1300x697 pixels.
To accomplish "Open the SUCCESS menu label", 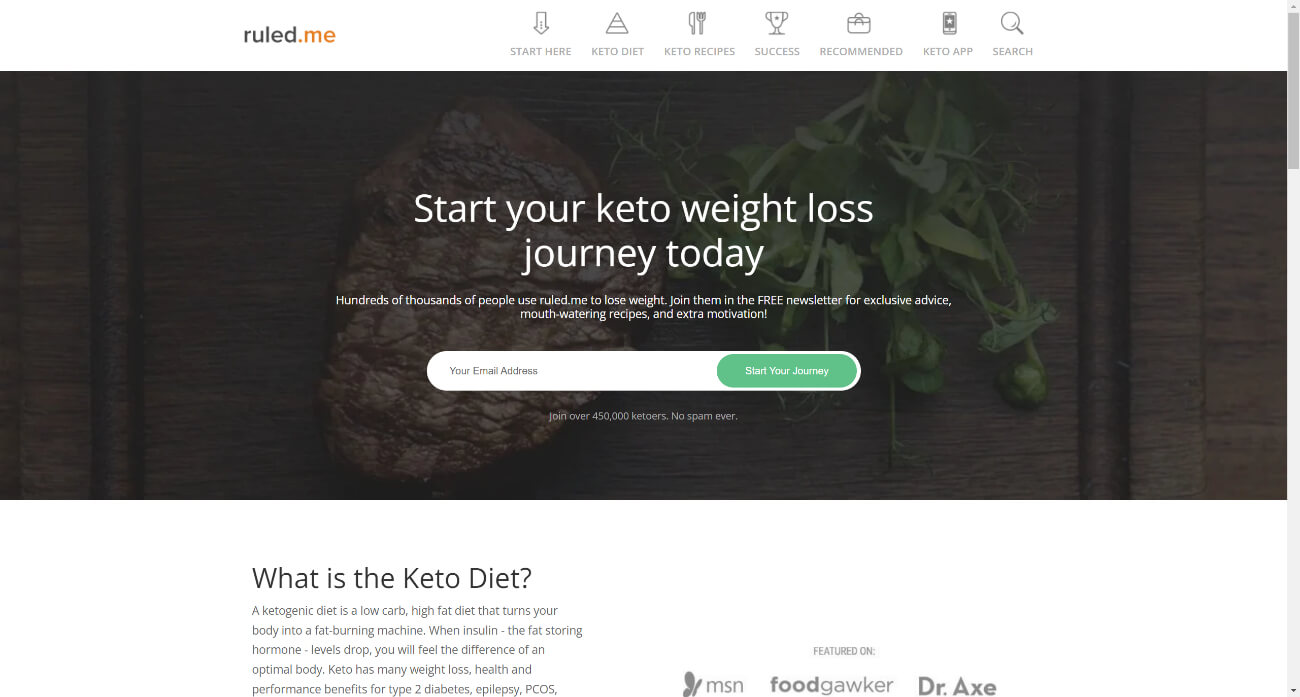I will click(x=777, y=52).
